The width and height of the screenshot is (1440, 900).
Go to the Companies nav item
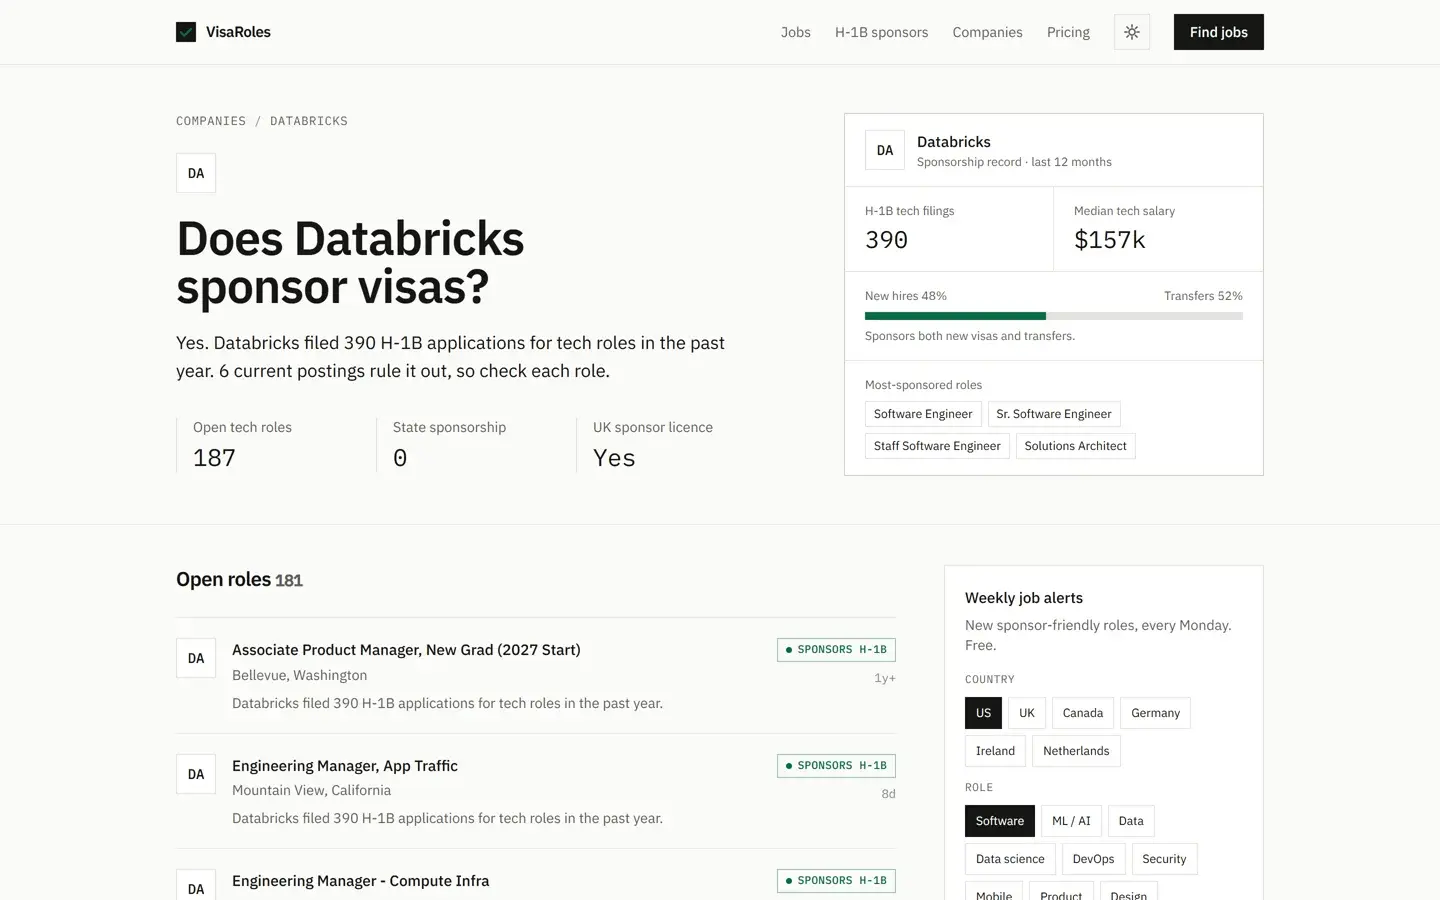click(988, 32)
